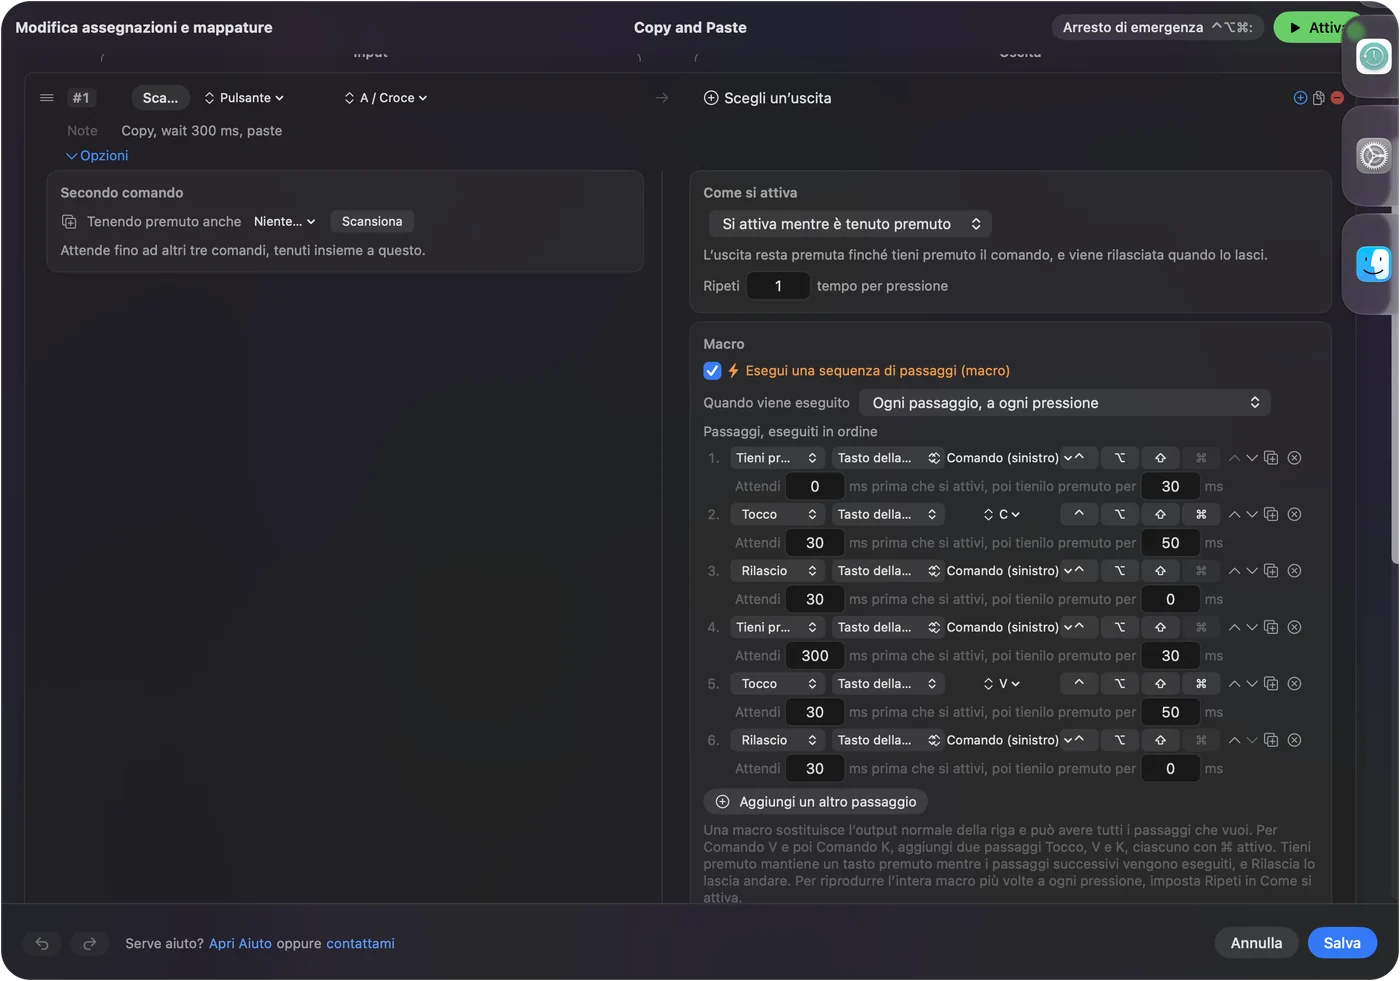Toggle Command modifier on step 2
Image resolution: width=1400 pixels, height=981 pixels.
pyautogui.click(x=1201, y=514)
